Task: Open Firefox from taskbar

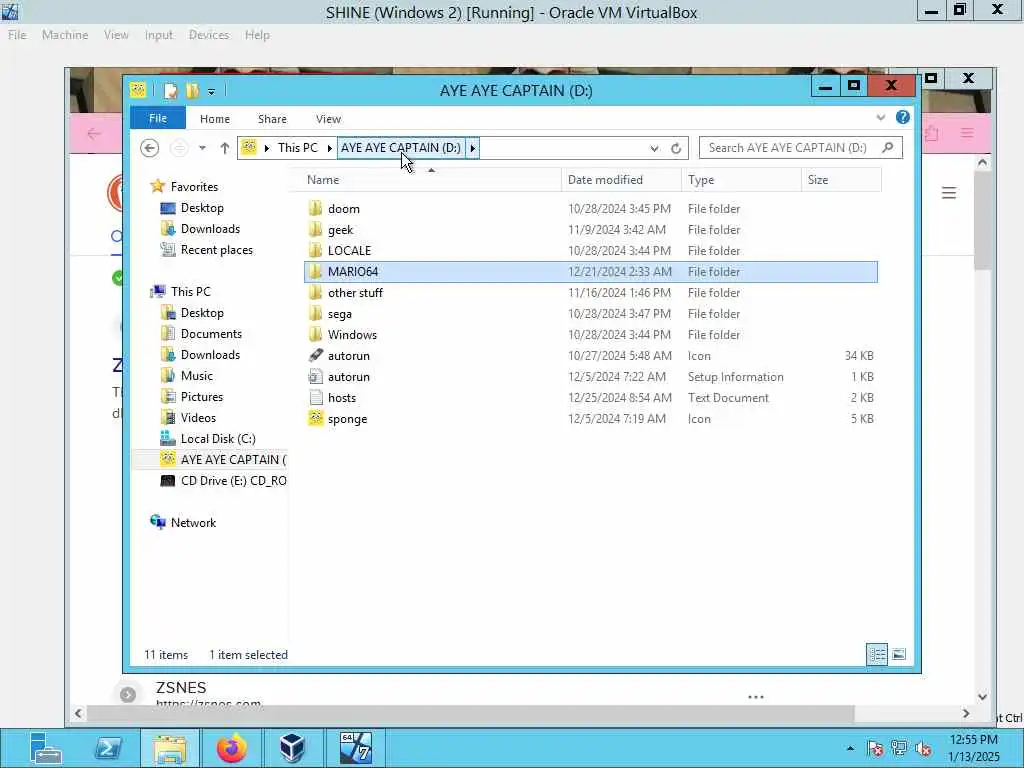Action: [x=232, y=748]
